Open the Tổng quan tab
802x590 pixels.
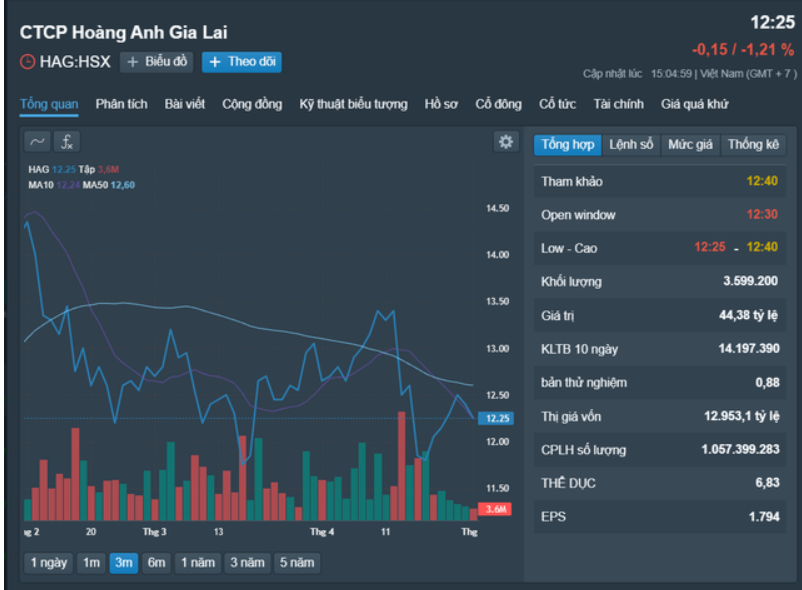click(49, 104)
